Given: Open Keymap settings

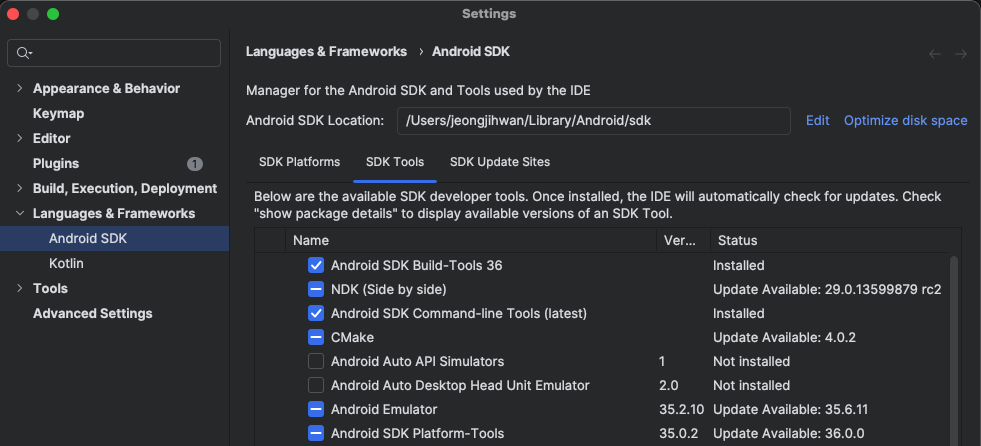Looking at the screenshot, I should tap(58, 113).
